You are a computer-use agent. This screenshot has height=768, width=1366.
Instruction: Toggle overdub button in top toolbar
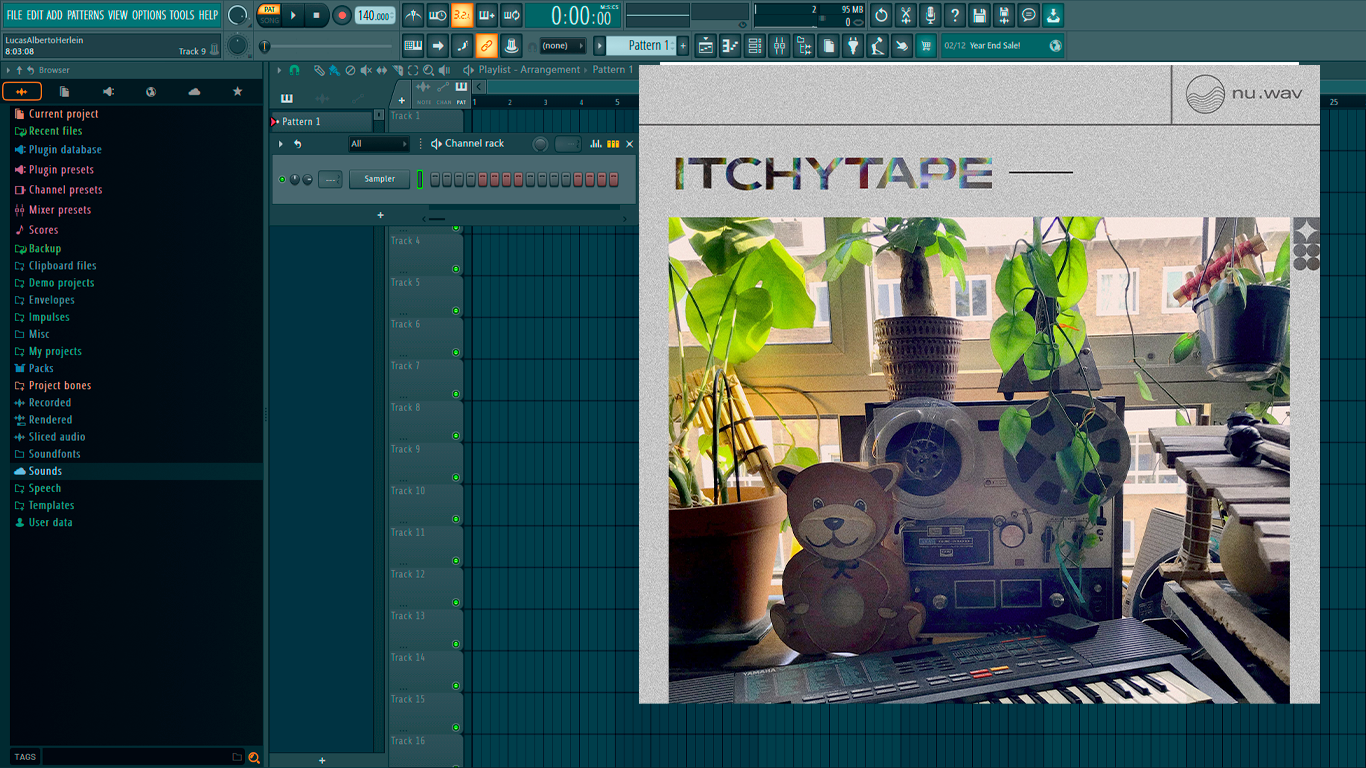pyautogui.click(x=487, y=15)
